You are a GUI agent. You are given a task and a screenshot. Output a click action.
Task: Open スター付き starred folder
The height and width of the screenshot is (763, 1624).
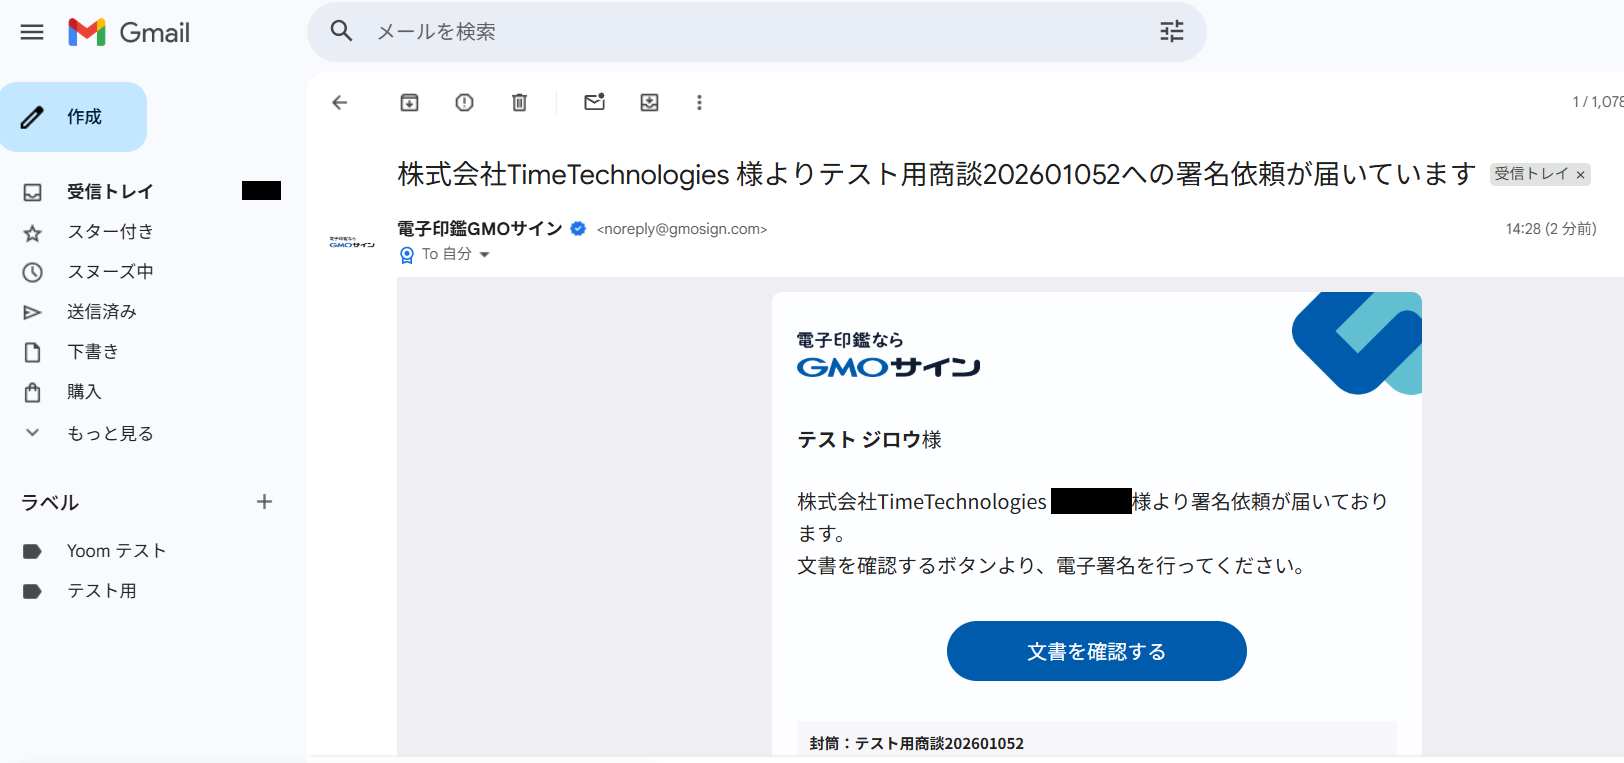110,232
